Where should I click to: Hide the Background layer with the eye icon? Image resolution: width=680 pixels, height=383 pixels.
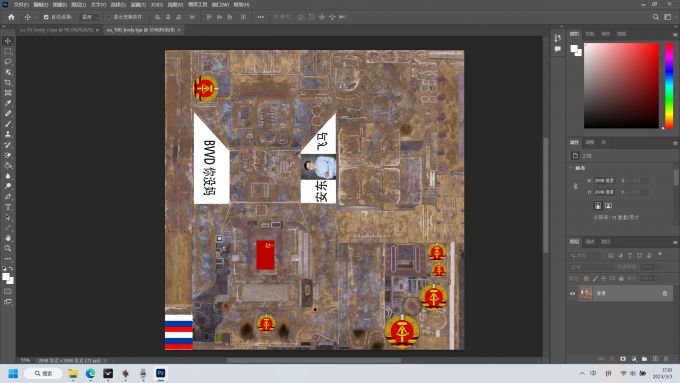point(572,294)
